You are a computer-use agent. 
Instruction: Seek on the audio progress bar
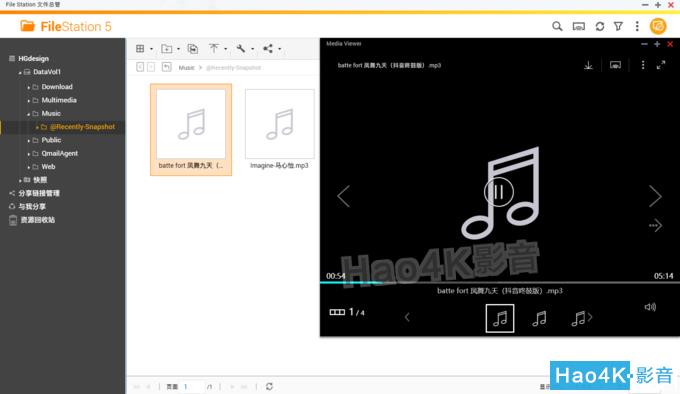coord(500,283)
